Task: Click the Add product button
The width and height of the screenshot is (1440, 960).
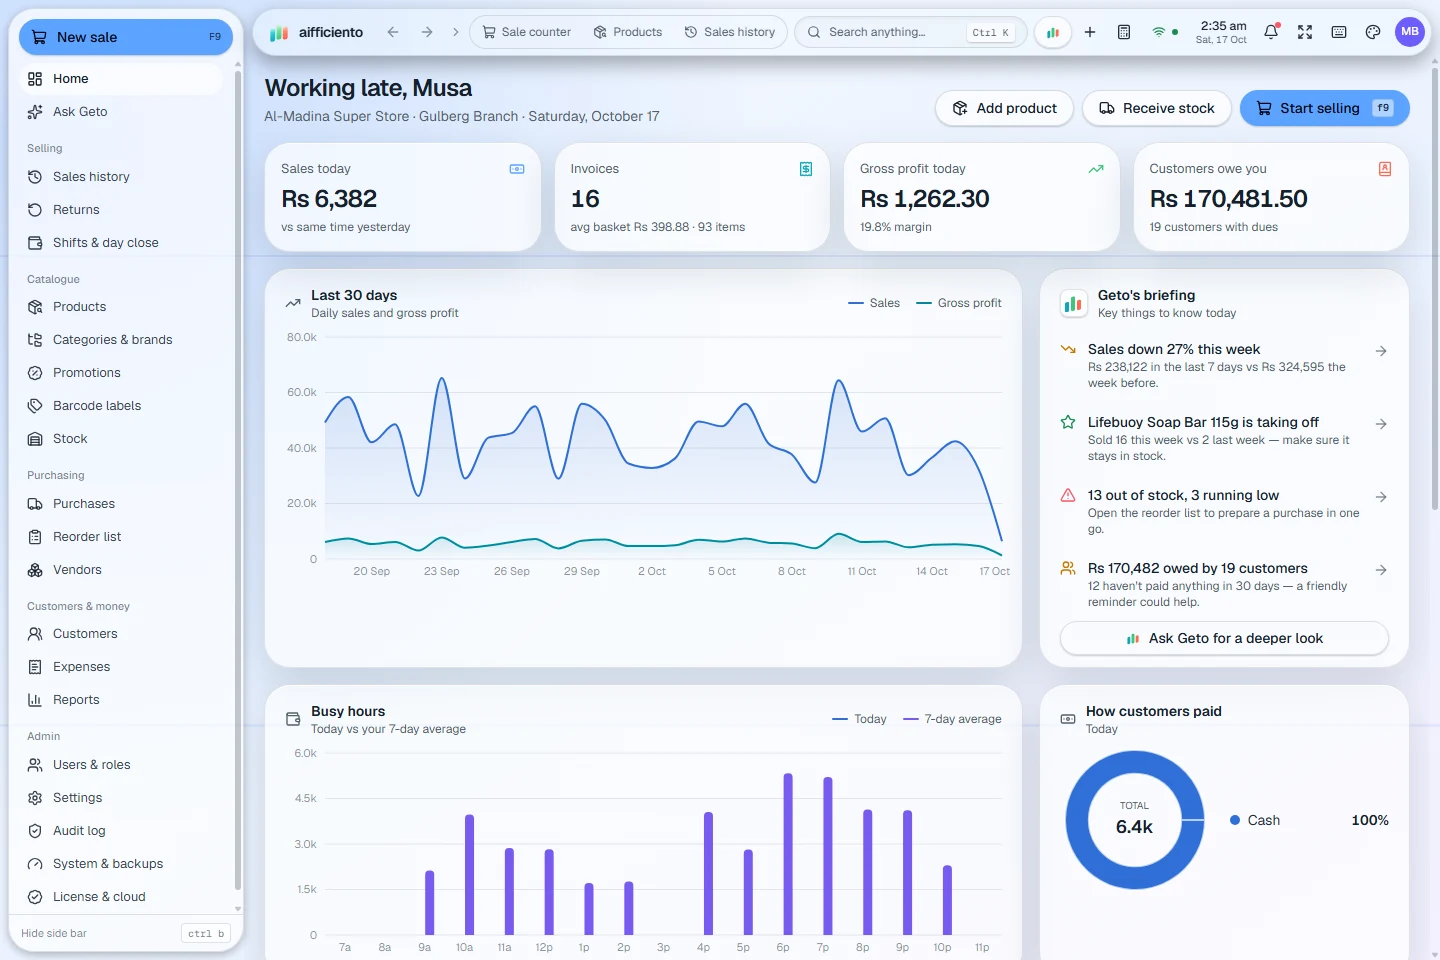Action: click(x=1004, y=108)
